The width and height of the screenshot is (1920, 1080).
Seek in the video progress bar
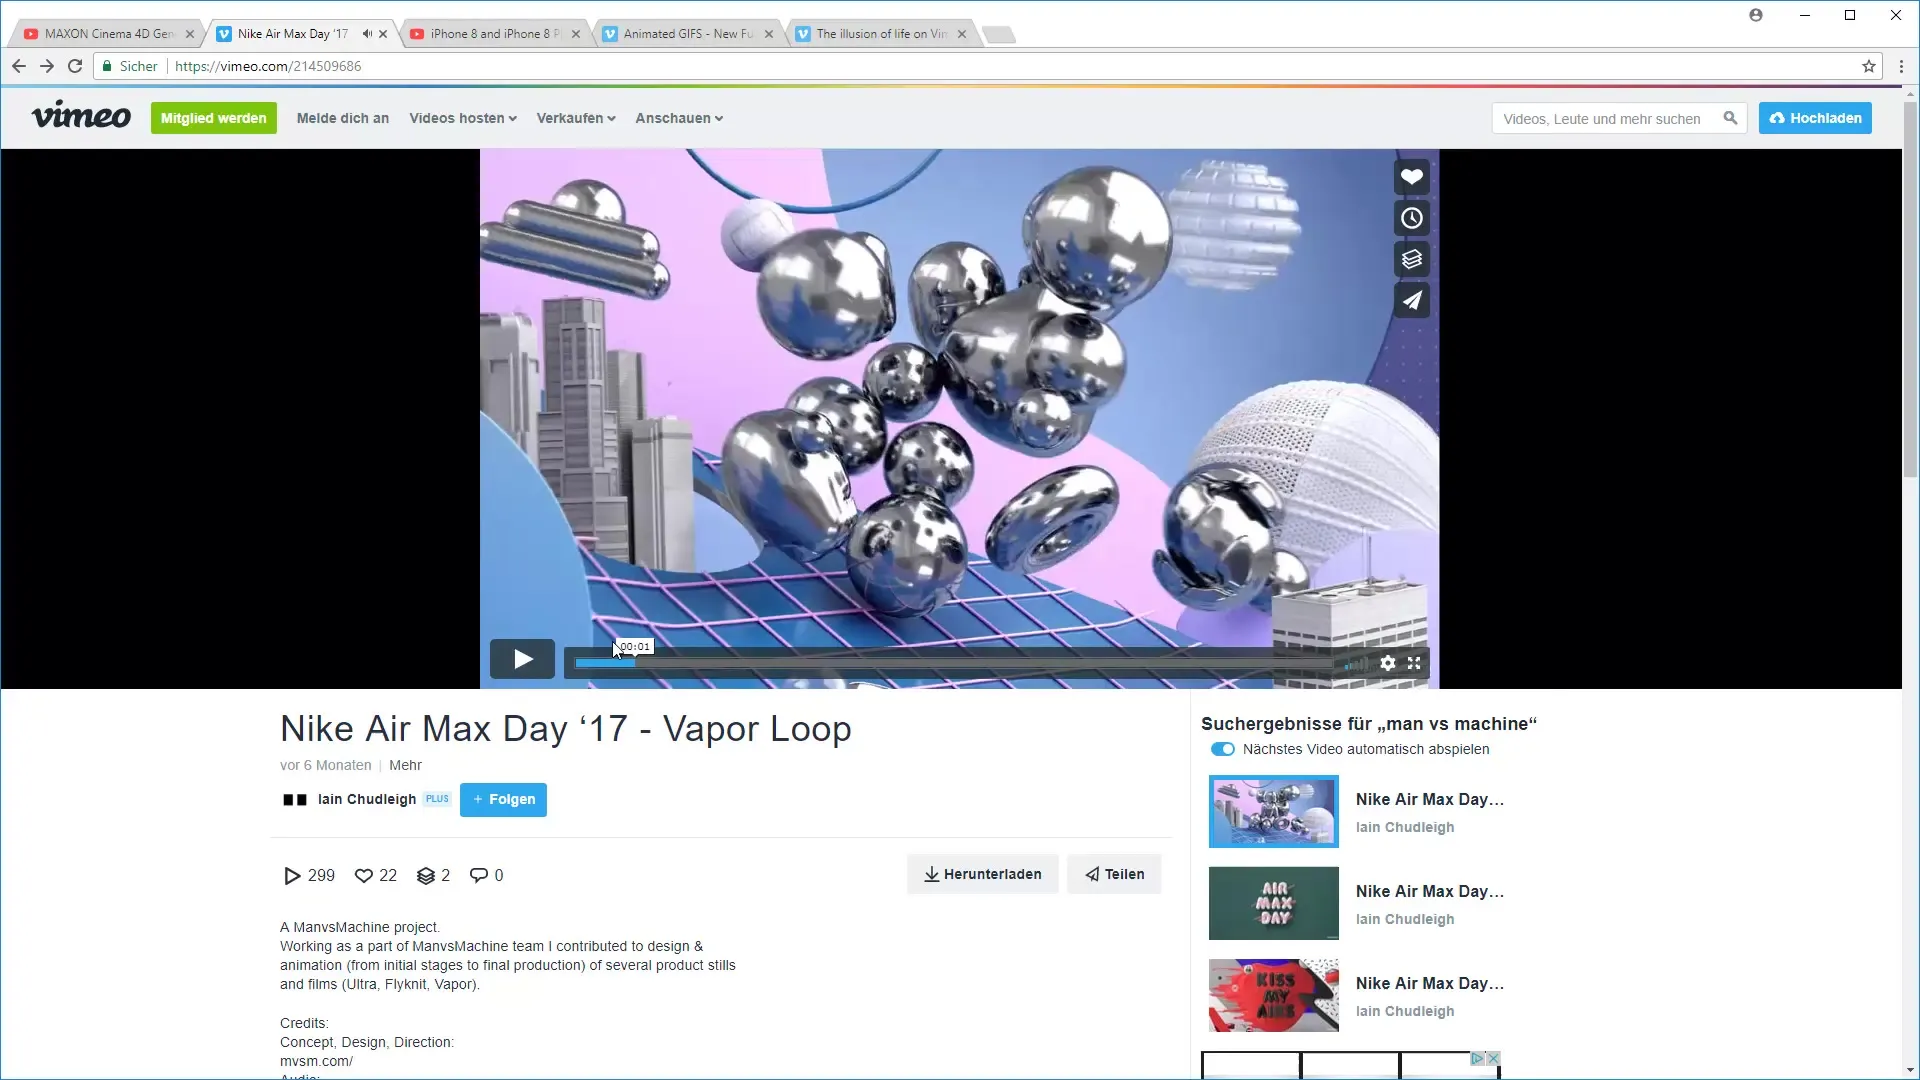click(953, 663)
